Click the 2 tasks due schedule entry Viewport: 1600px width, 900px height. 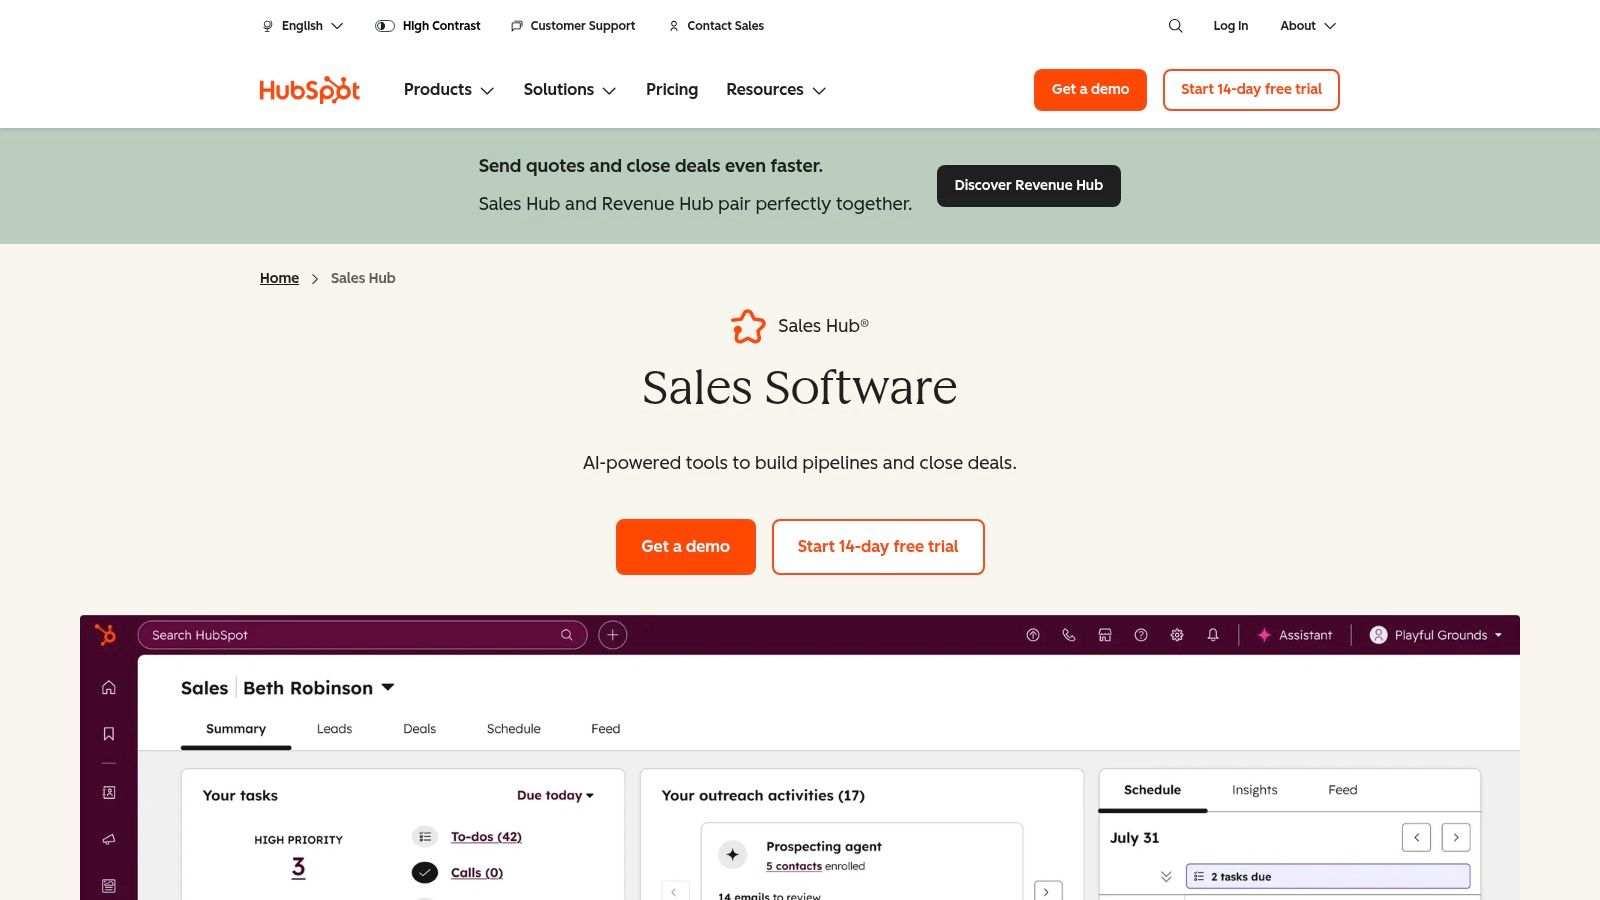point(1328,877)
